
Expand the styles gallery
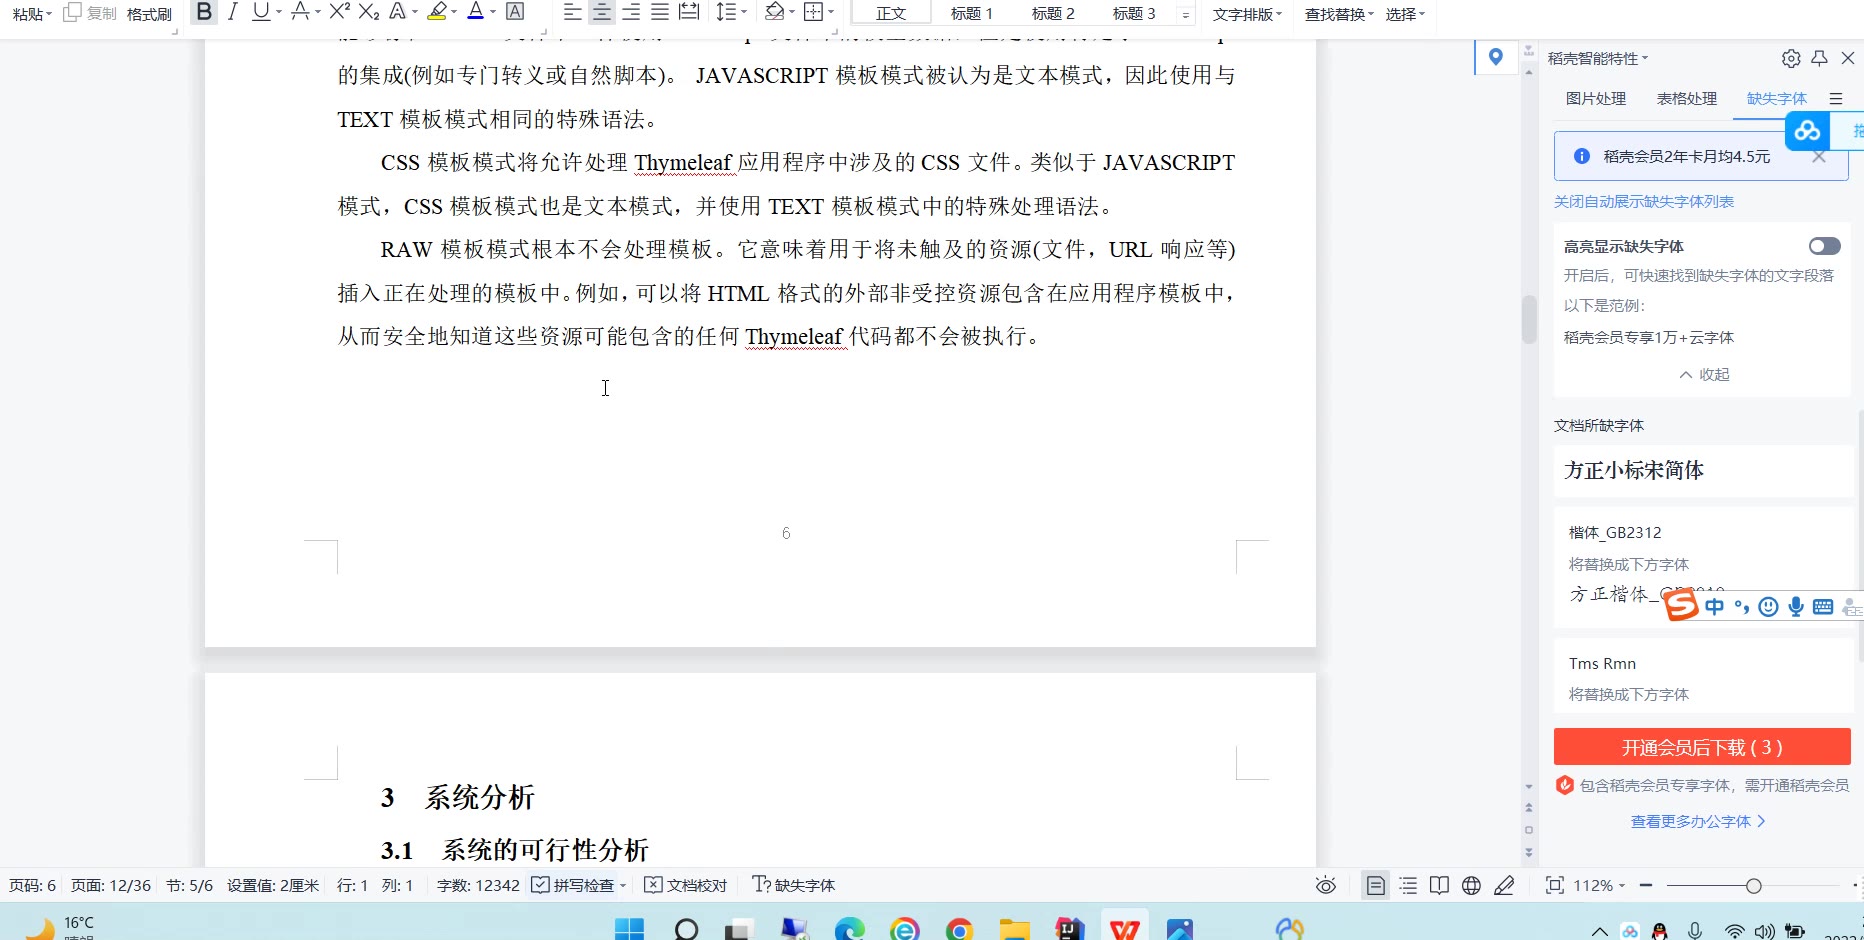(1185, 14)
